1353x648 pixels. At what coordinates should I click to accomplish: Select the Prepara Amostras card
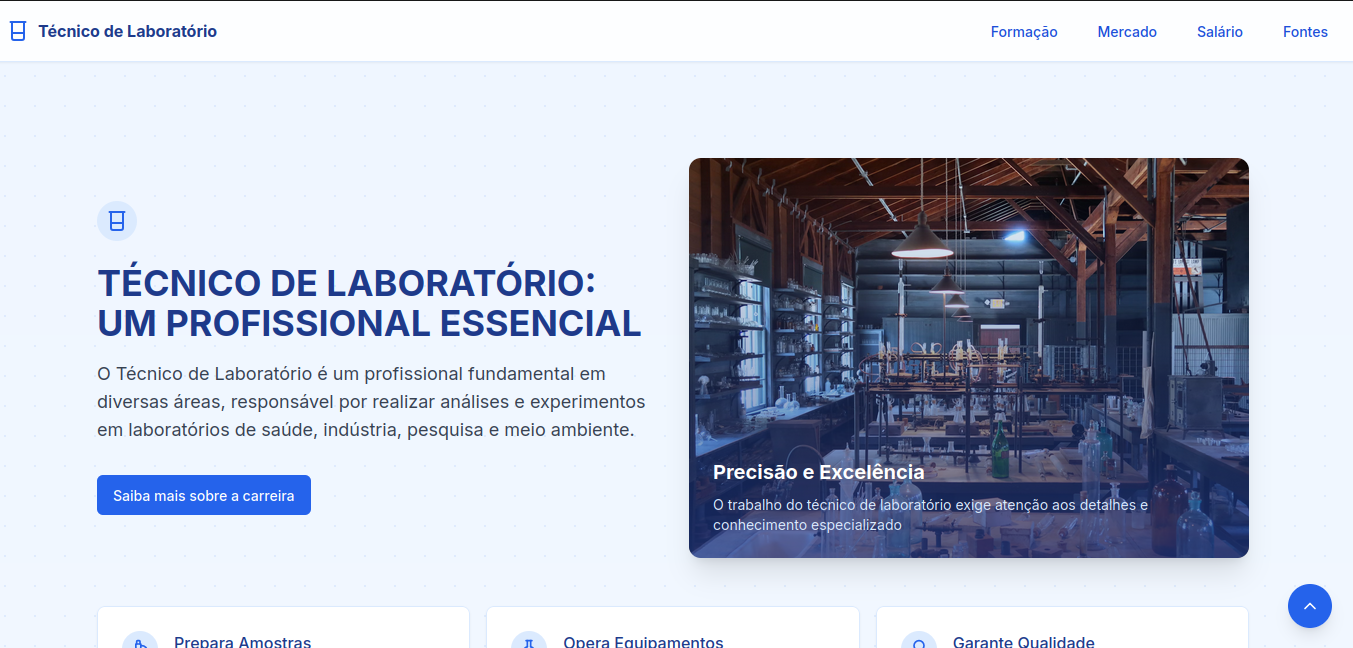click(282, 630)
